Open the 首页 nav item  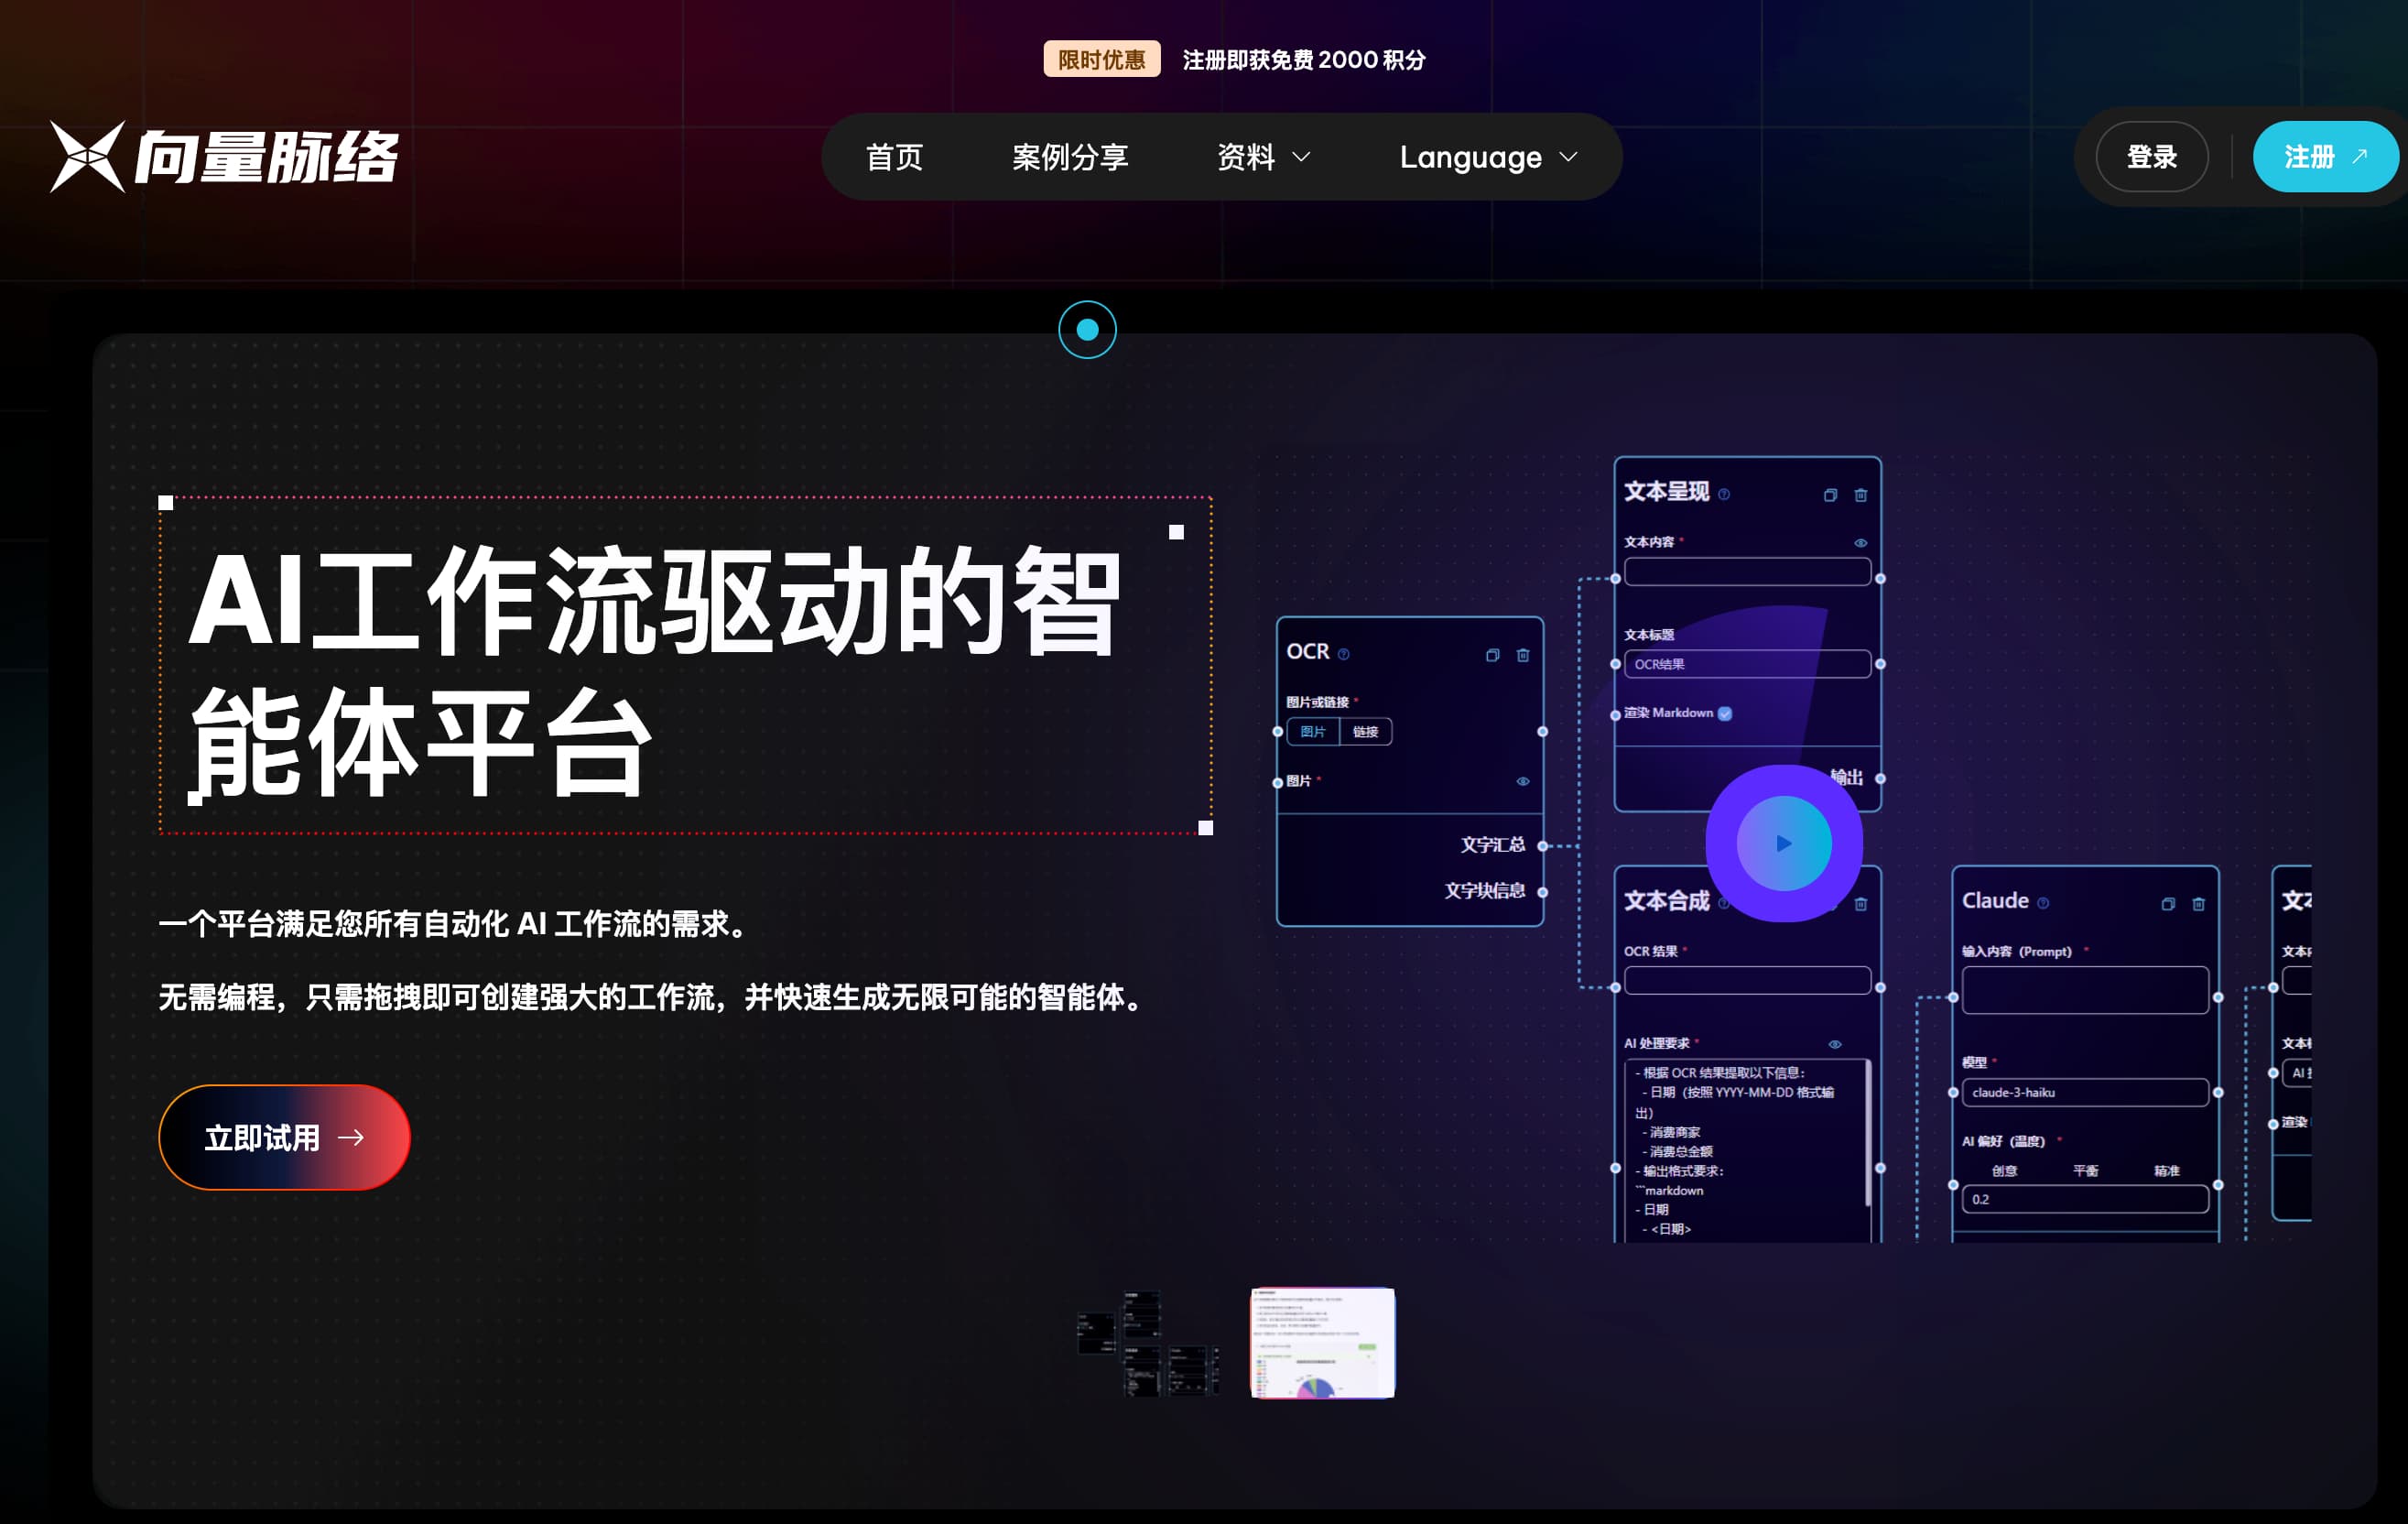pyautogui.click(x=894, y=157)
